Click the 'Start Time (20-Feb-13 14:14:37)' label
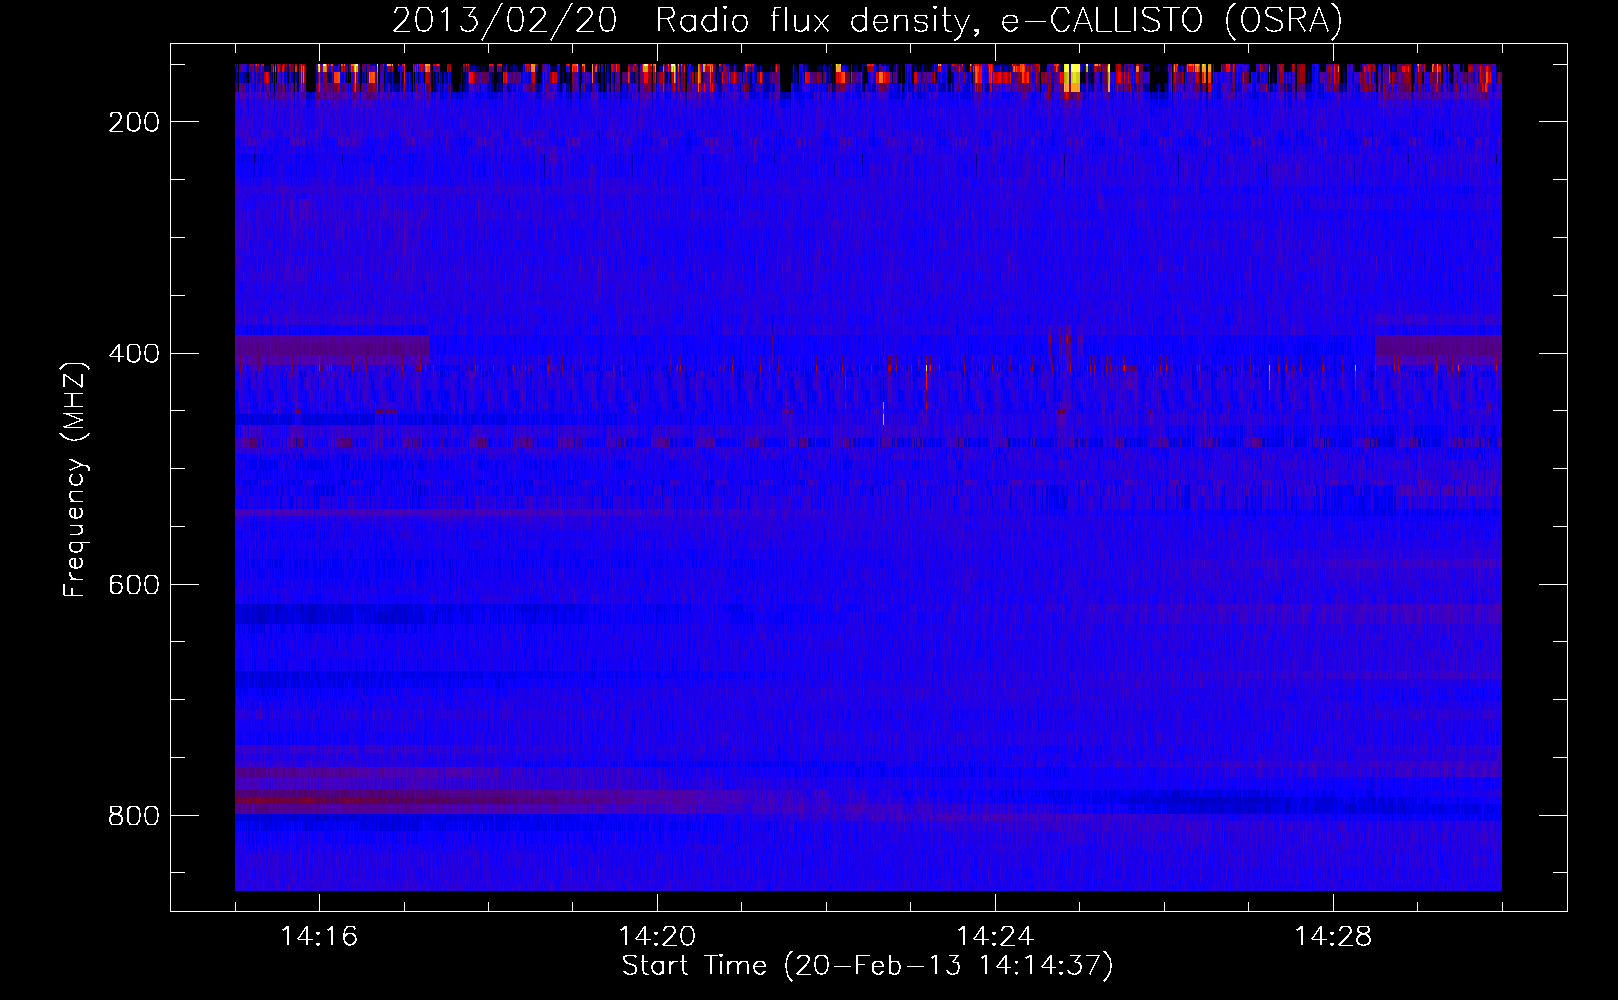Viewport: 1618px width, 1000px height. click(x=867, y=966)
